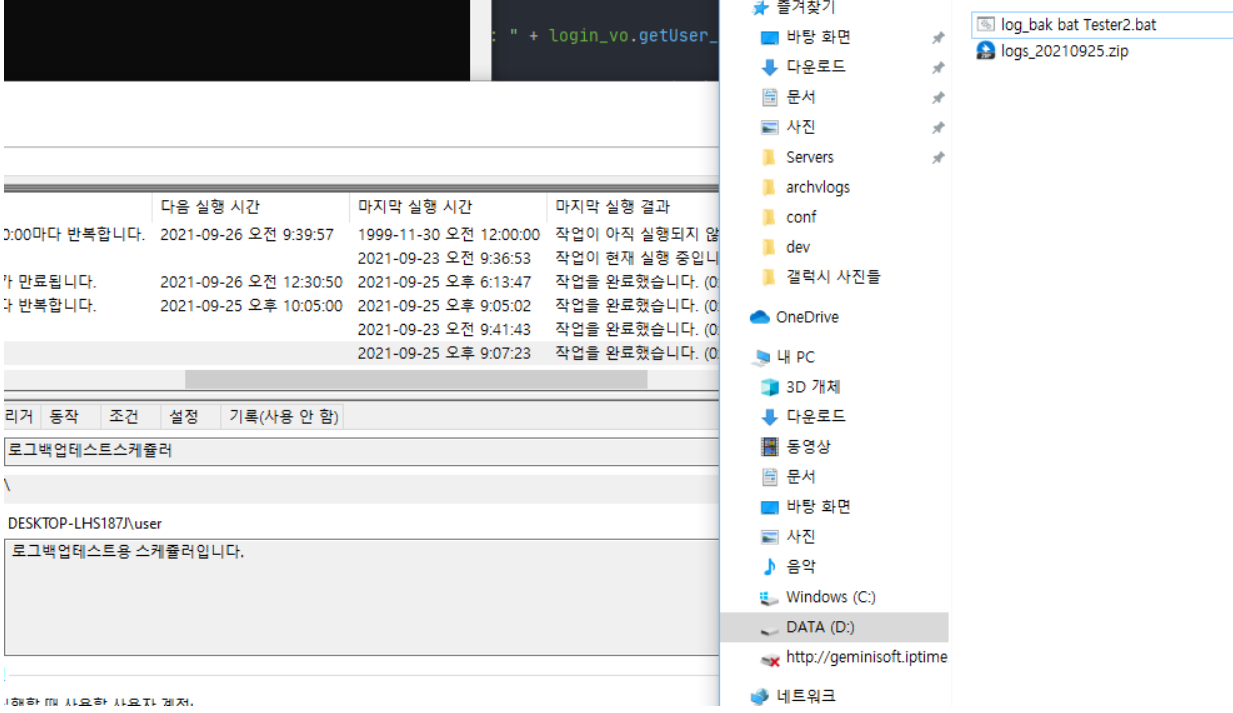Sort by 마지막 실행 결과 column header
Image resolution: width=1233 pixels, height=713 pixels.
coord(613,207)
